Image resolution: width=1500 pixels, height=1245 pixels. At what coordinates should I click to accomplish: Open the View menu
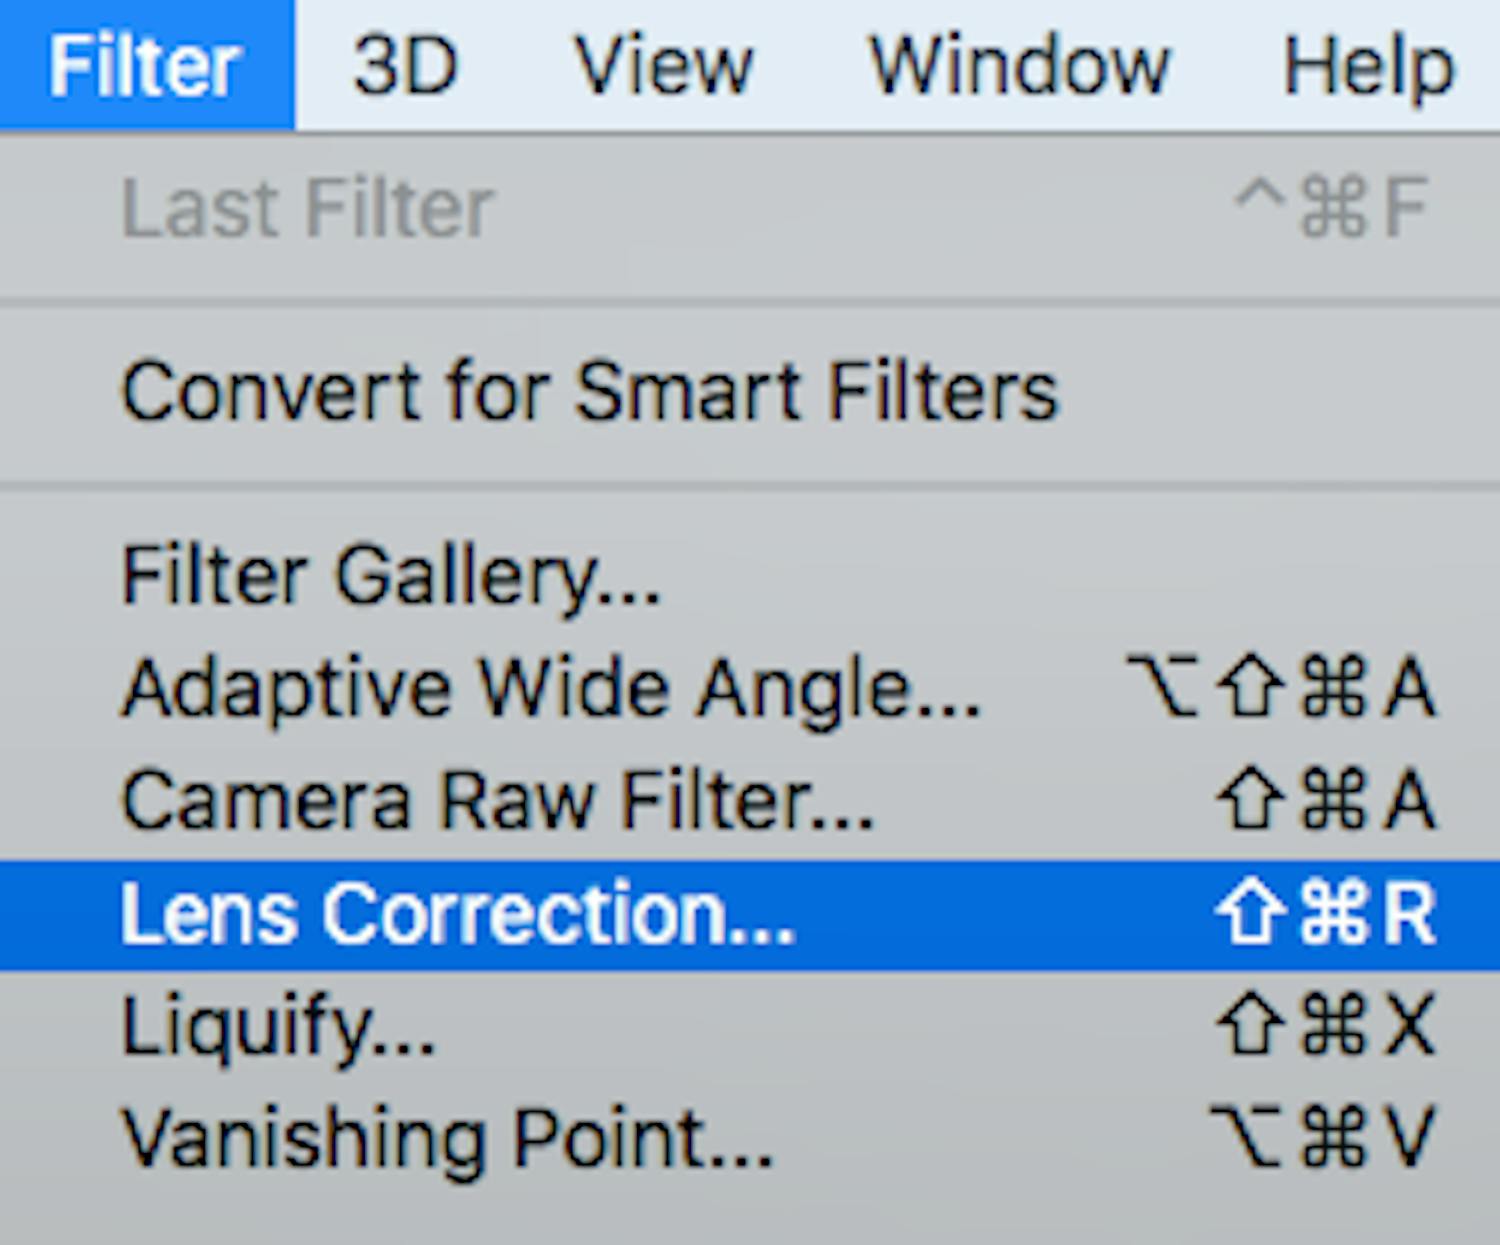tap(665, 63)
